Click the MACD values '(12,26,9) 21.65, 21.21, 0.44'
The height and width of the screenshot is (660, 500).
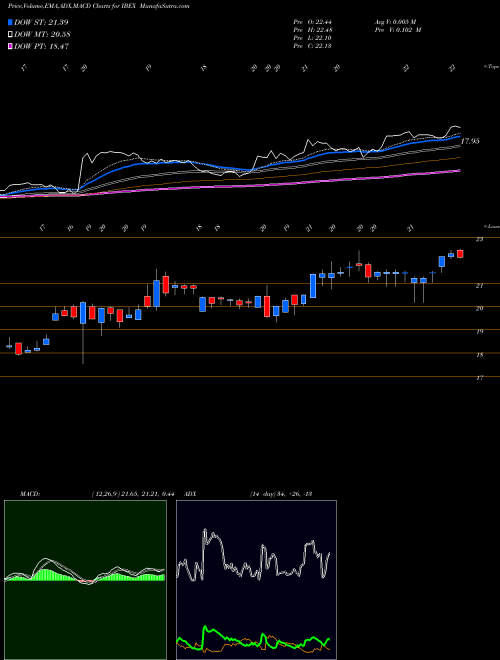(133, 494)
